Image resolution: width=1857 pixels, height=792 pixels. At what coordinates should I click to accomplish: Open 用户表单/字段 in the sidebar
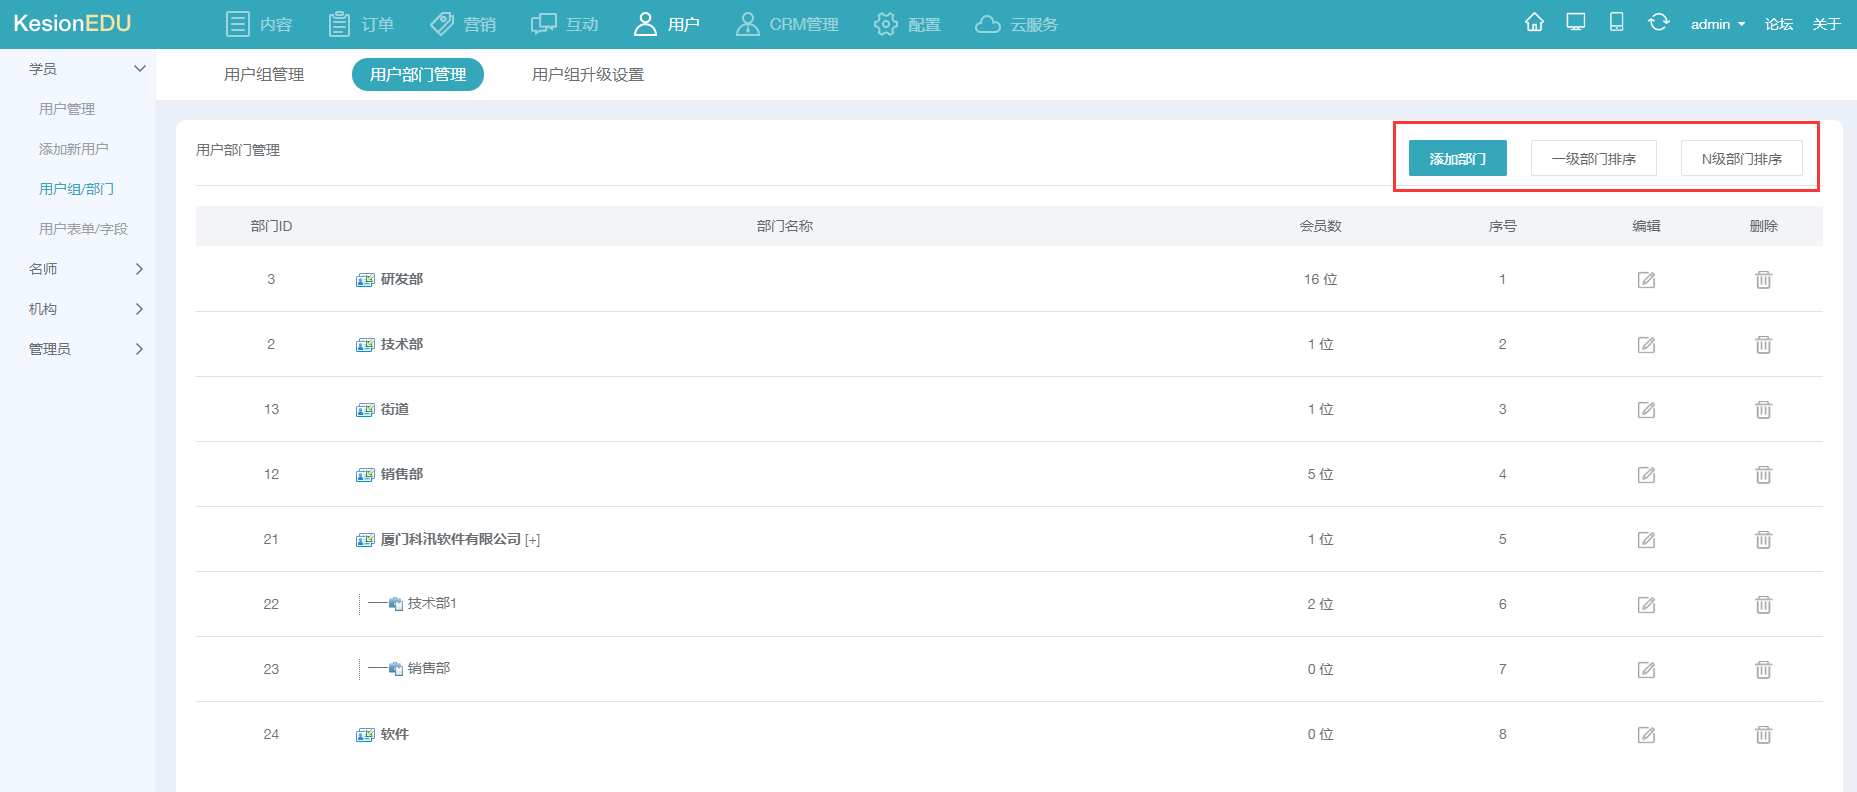[83, 229]
